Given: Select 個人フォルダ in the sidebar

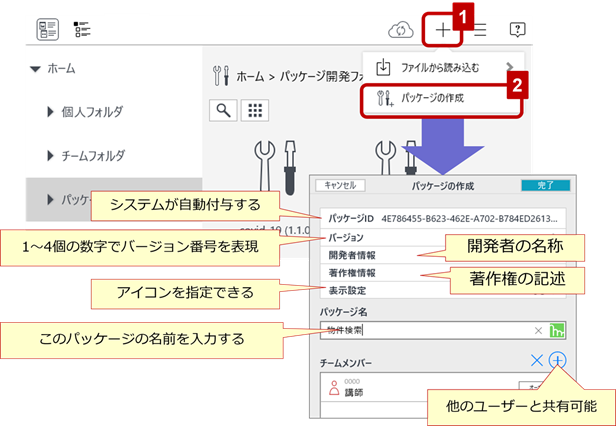Looking at the screenshot, I should pyautogui.click(x=92, y=112).
